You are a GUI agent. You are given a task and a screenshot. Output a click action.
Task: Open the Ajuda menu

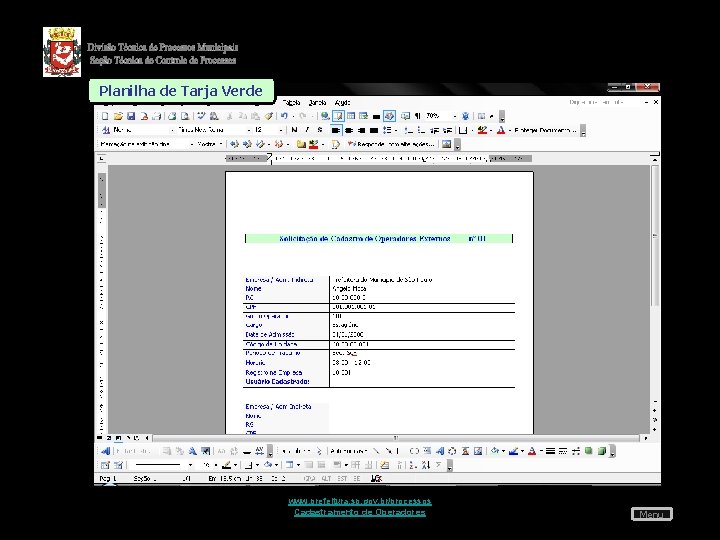tap(342, 102)
